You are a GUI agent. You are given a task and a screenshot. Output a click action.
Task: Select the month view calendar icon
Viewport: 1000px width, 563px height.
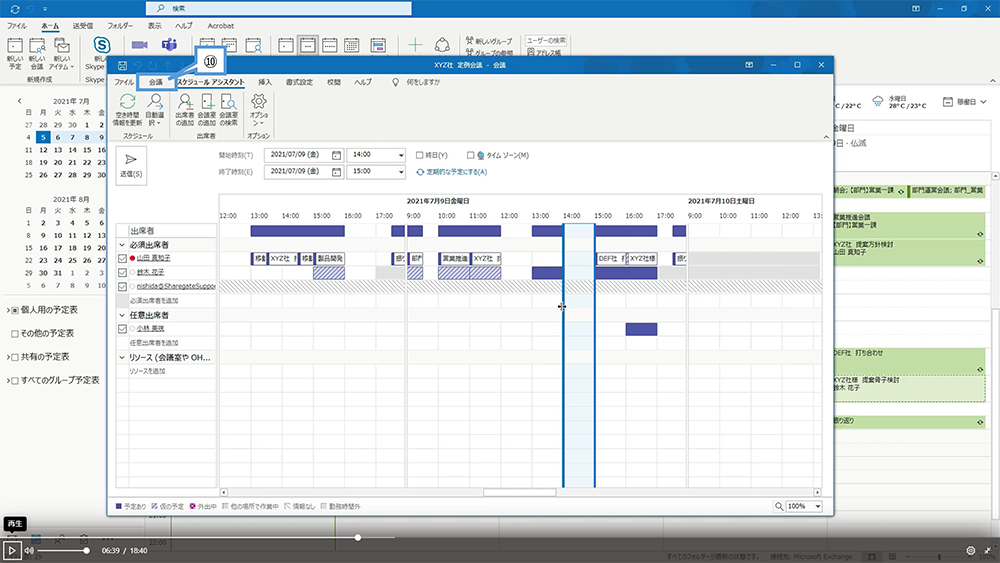pyautogui.click(x=351, y=45)
